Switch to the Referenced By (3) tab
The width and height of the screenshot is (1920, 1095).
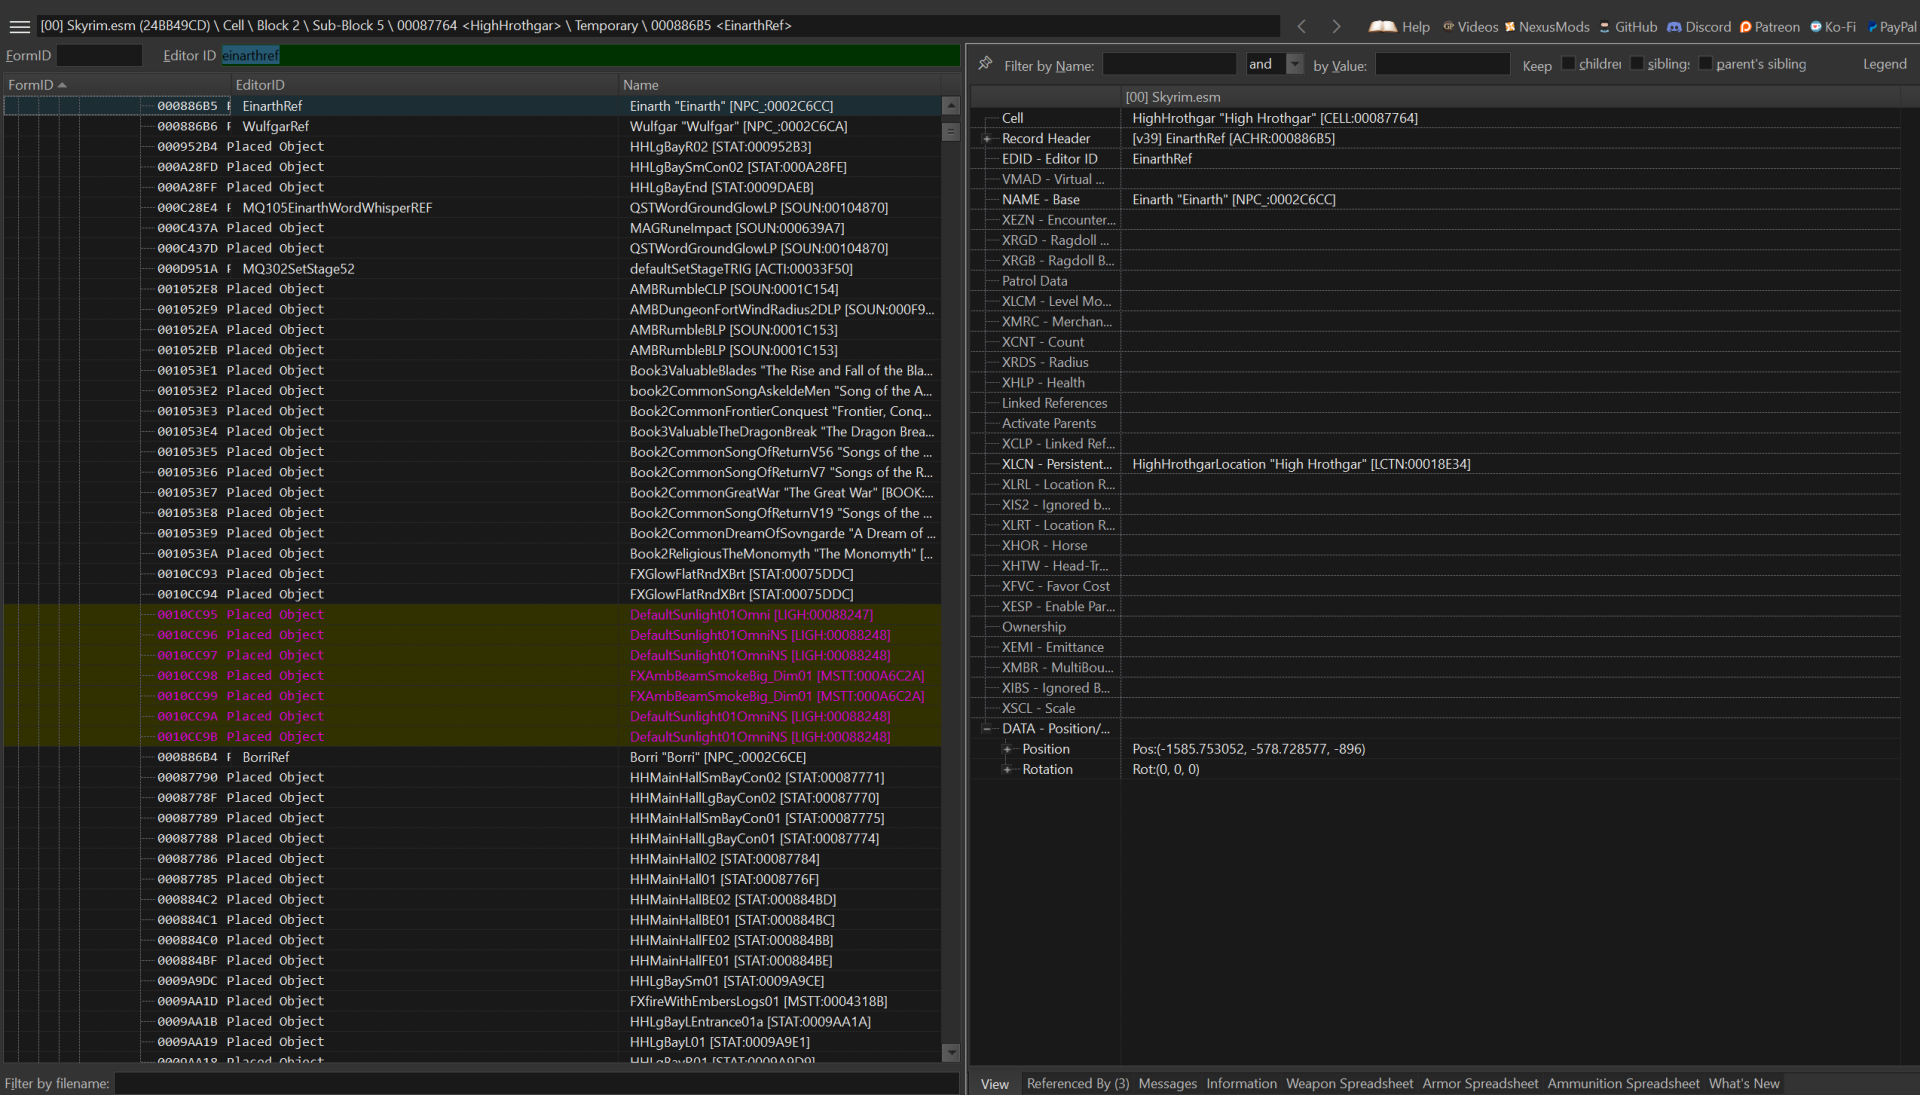click(x=1077, y=1084)
